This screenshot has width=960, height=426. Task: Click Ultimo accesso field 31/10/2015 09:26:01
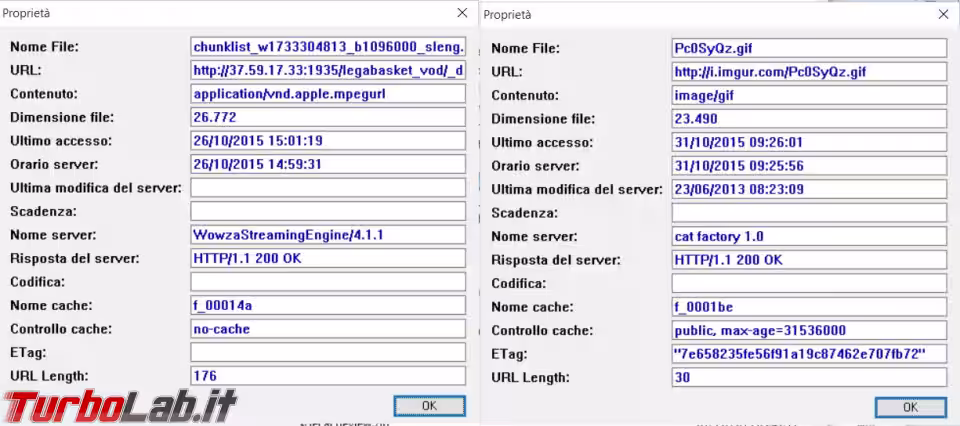tap(809, 142)
